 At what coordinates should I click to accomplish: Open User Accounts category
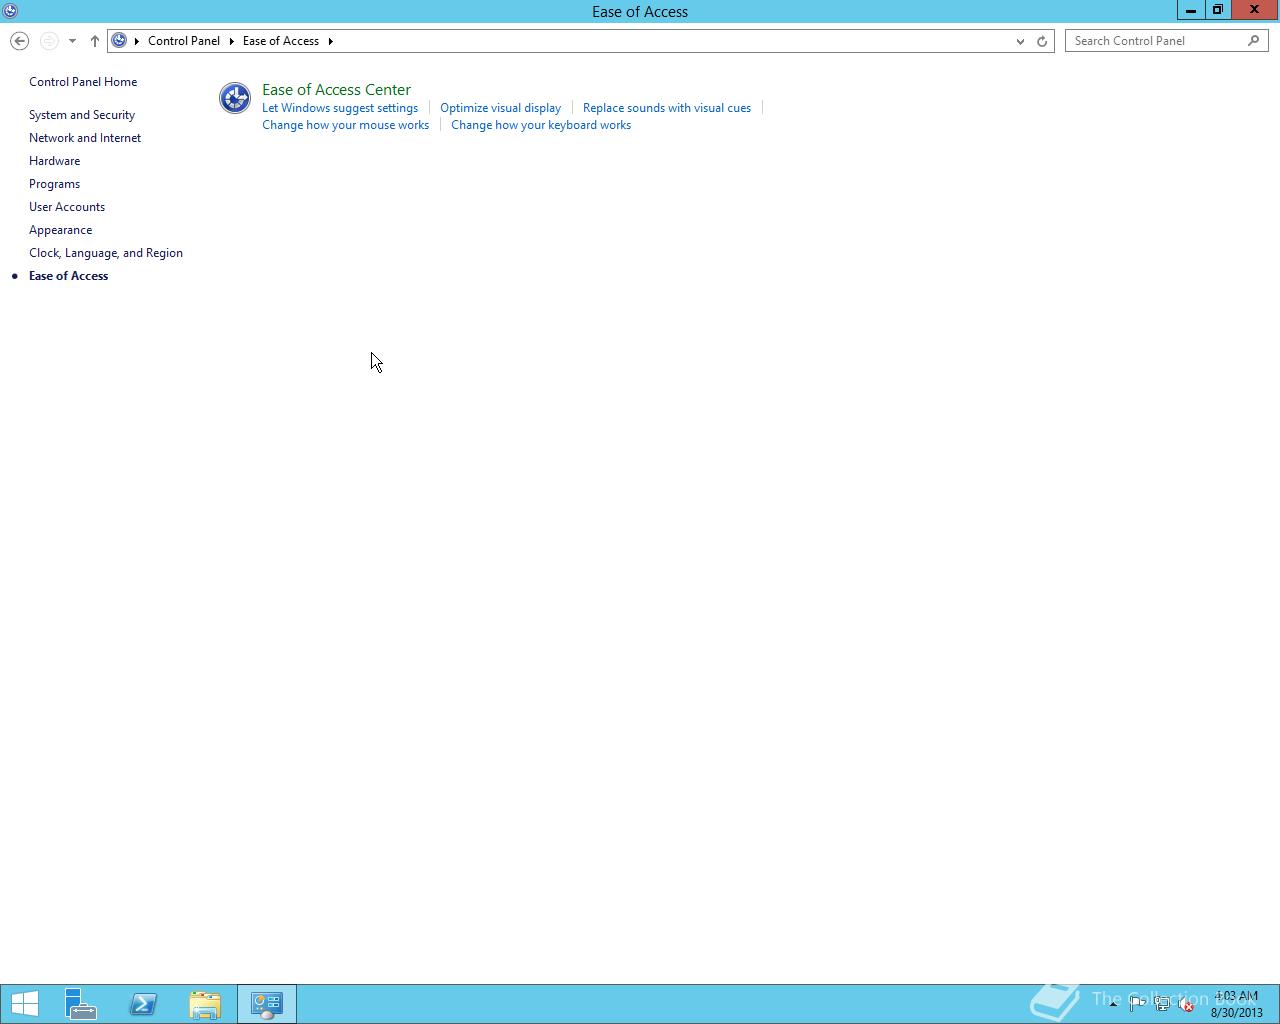tap(67, 207)
